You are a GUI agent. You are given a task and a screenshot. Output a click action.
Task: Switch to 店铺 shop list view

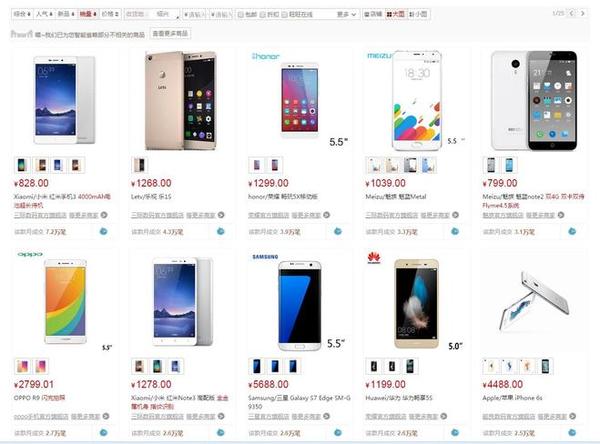coord(373,14)
